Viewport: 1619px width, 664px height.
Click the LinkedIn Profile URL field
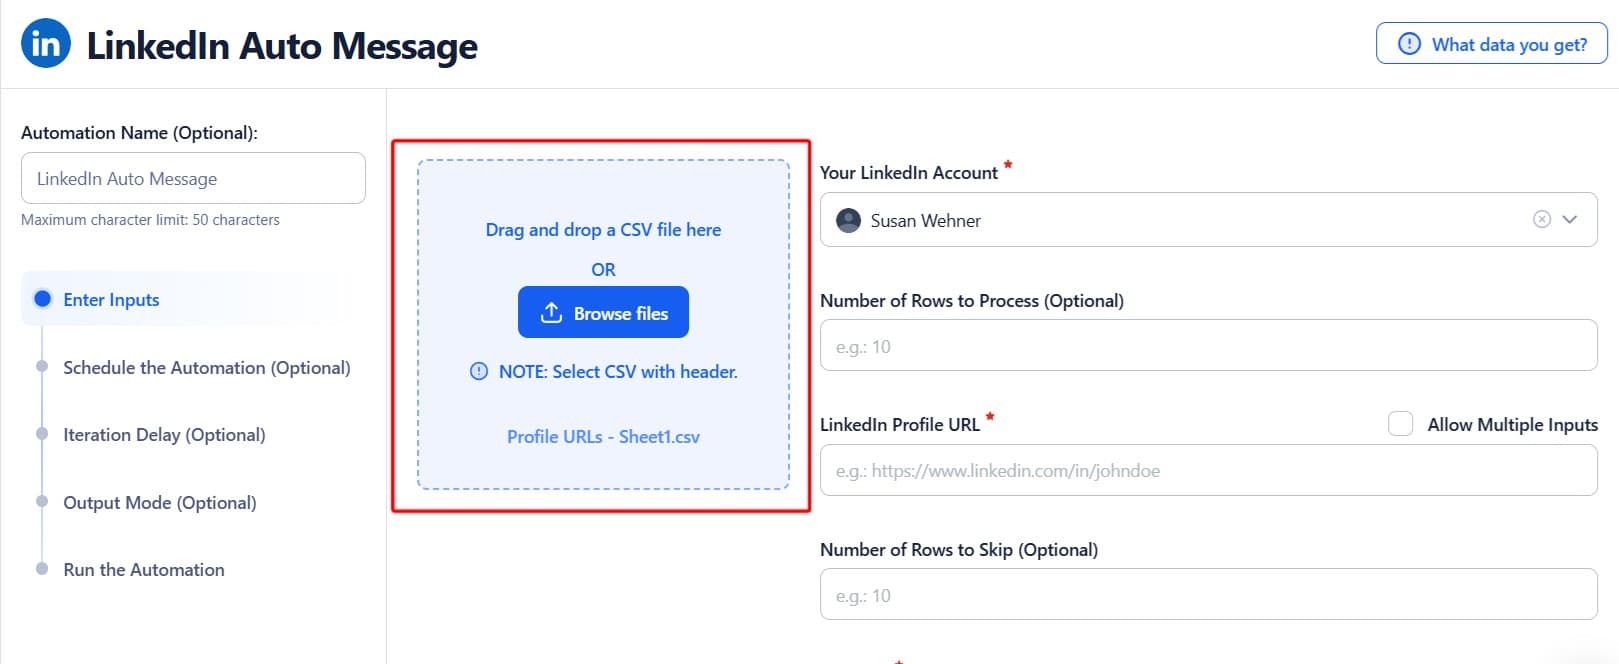[x=1208, y=471]
